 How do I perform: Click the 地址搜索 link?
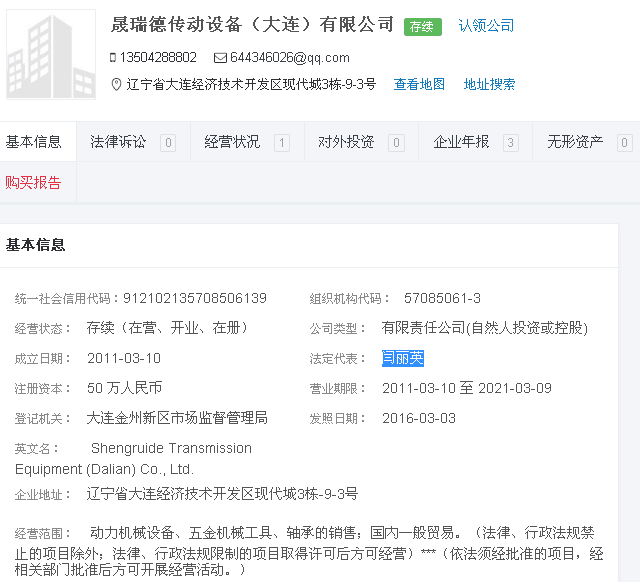pos(489,85)
